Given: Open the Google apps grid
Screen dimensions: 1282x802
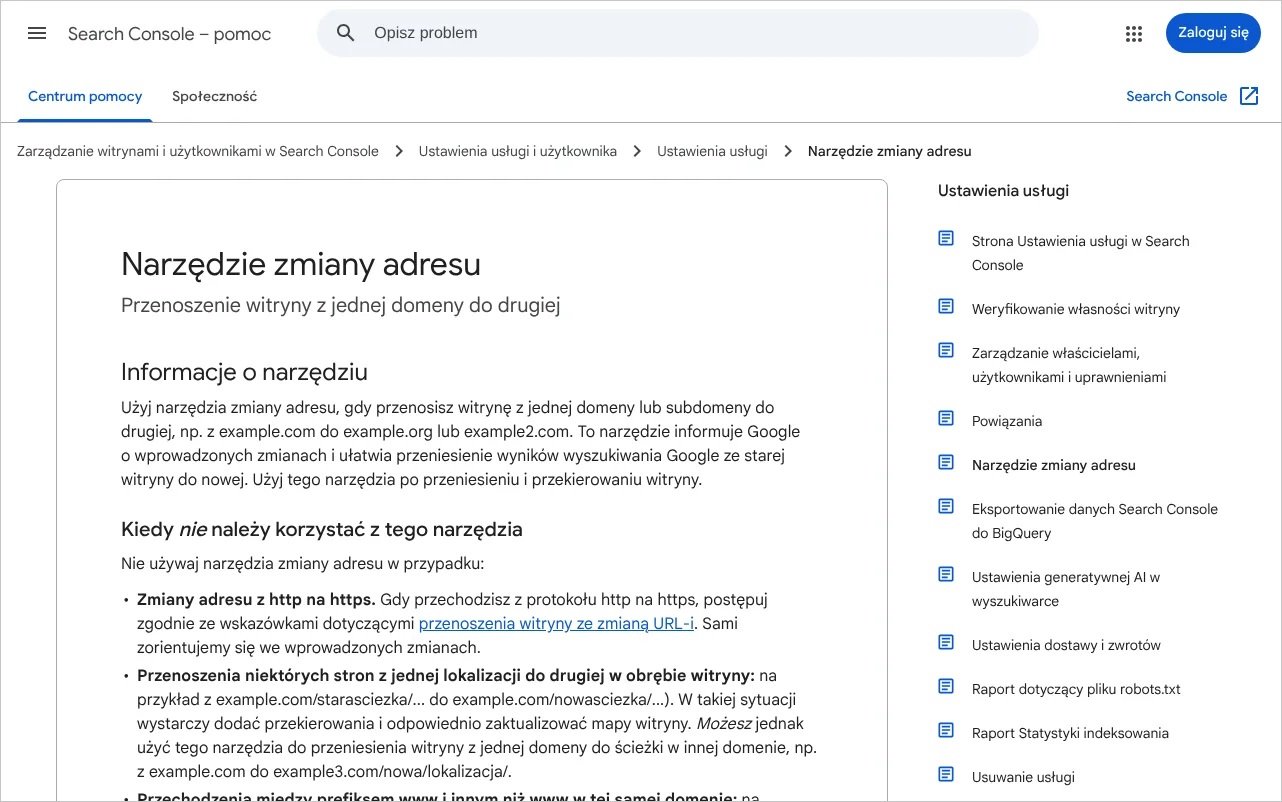Looking at the screenshot, I should [1133, 34].
